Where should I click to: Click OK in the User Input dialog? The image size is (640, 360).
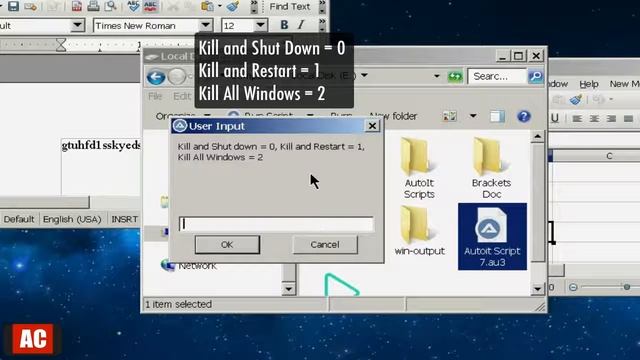click(227, 244)
